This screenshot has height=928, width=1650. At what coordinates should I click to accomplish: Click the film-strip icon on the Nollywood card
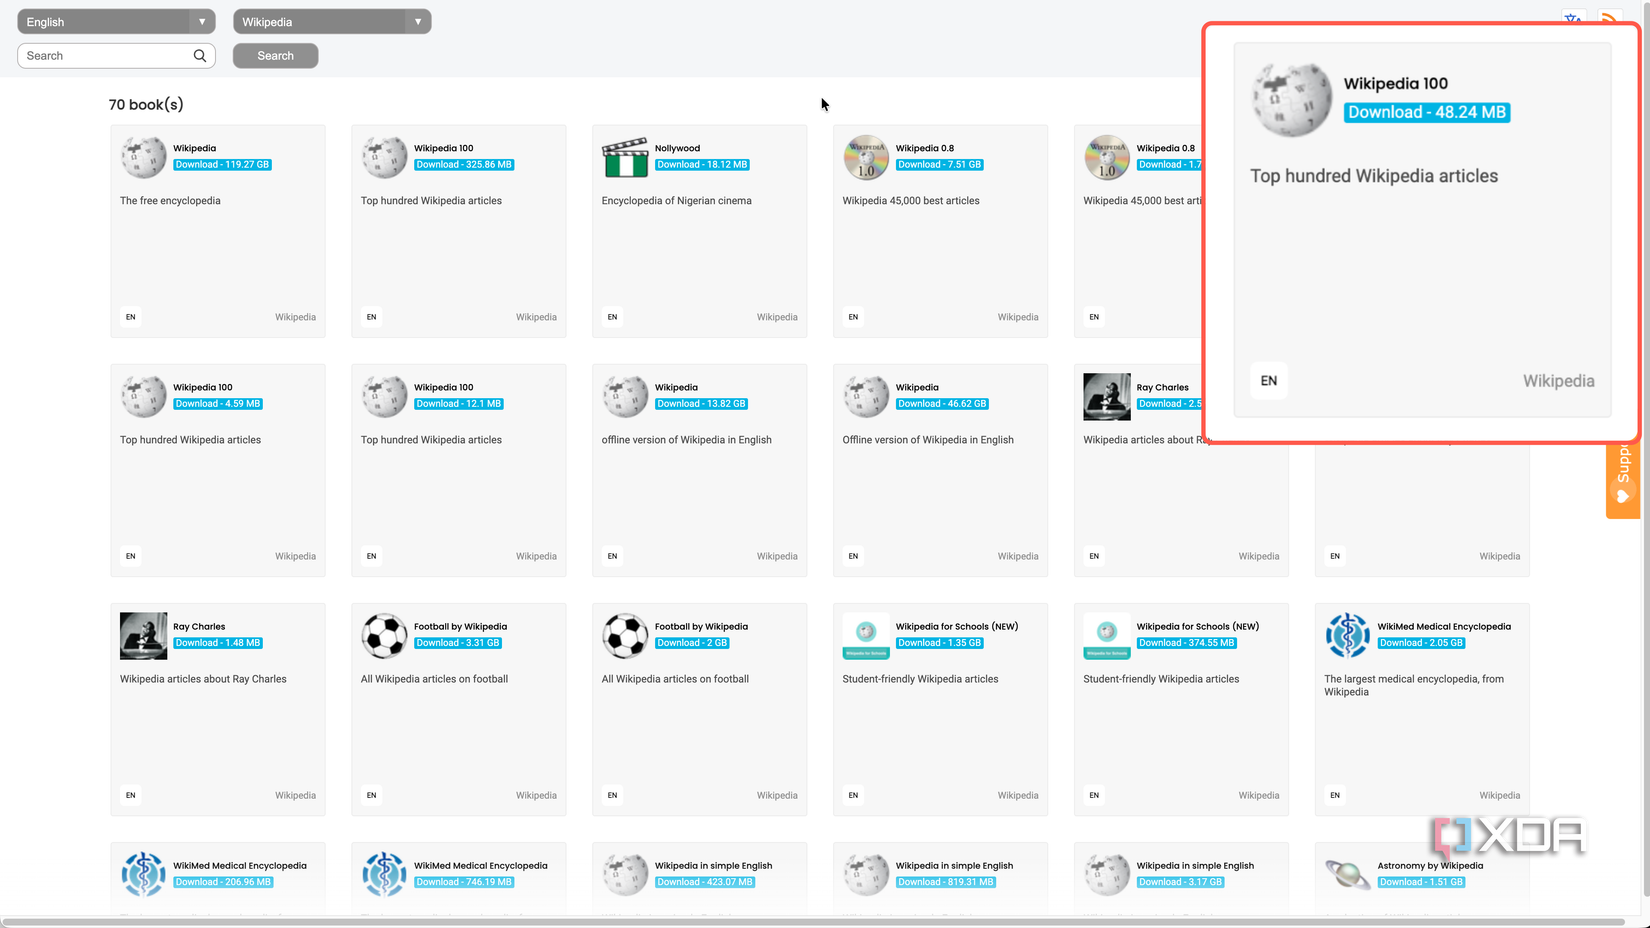pyautogui.click(x=624, y=157)
